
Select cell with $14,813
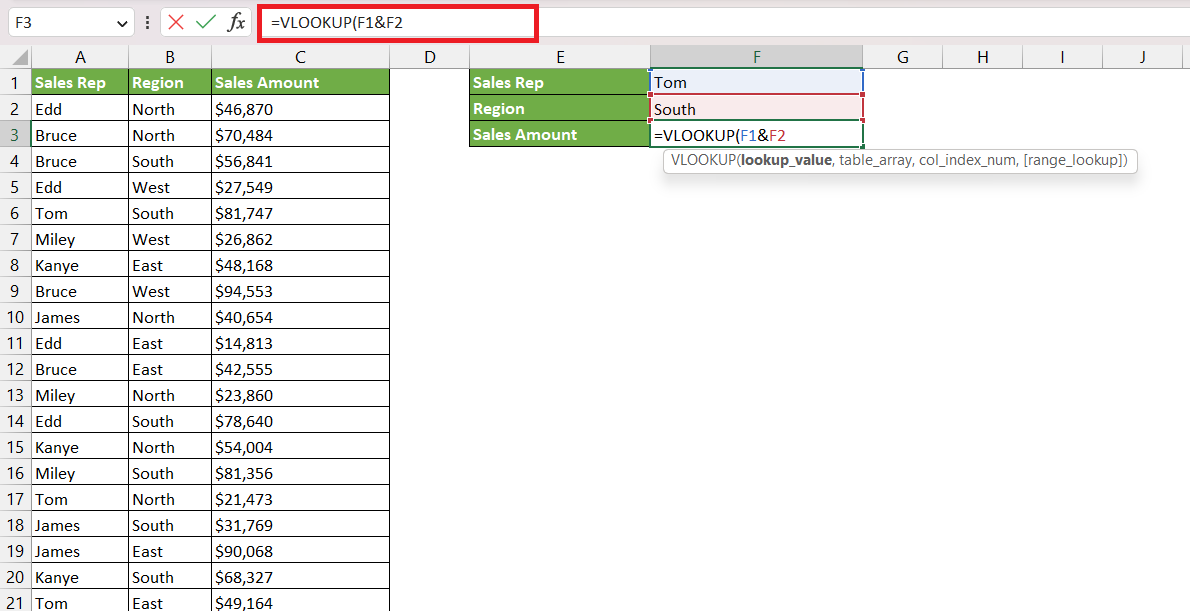[x=301, y=343]
